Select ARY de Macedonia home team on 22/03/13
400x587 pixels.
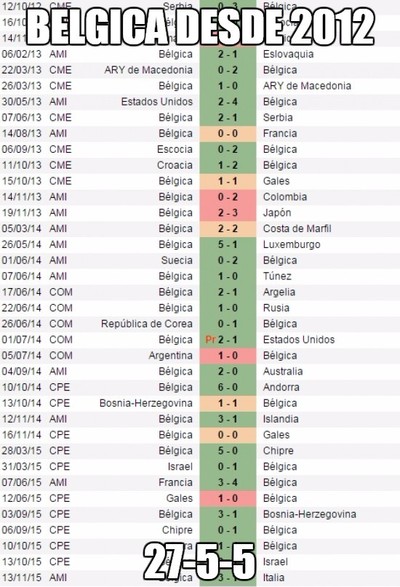[148, 70]
